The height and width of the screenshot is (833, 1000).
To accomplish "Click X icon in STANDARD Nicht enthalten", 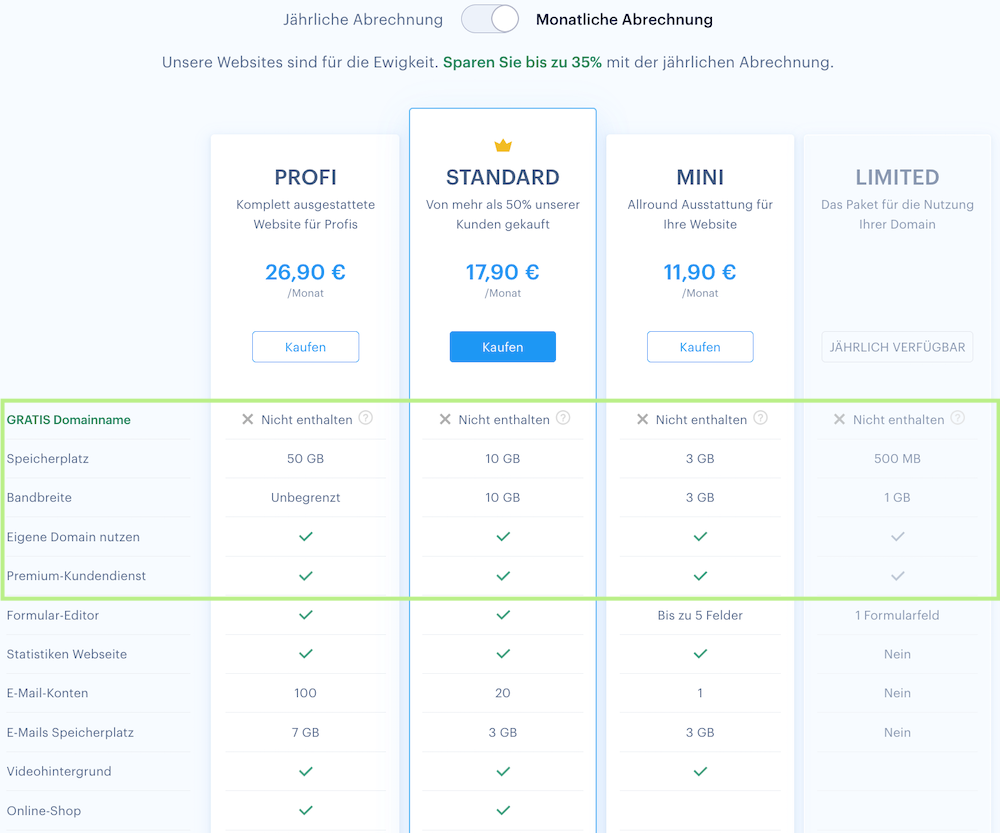I will click(x=445, y=419).
